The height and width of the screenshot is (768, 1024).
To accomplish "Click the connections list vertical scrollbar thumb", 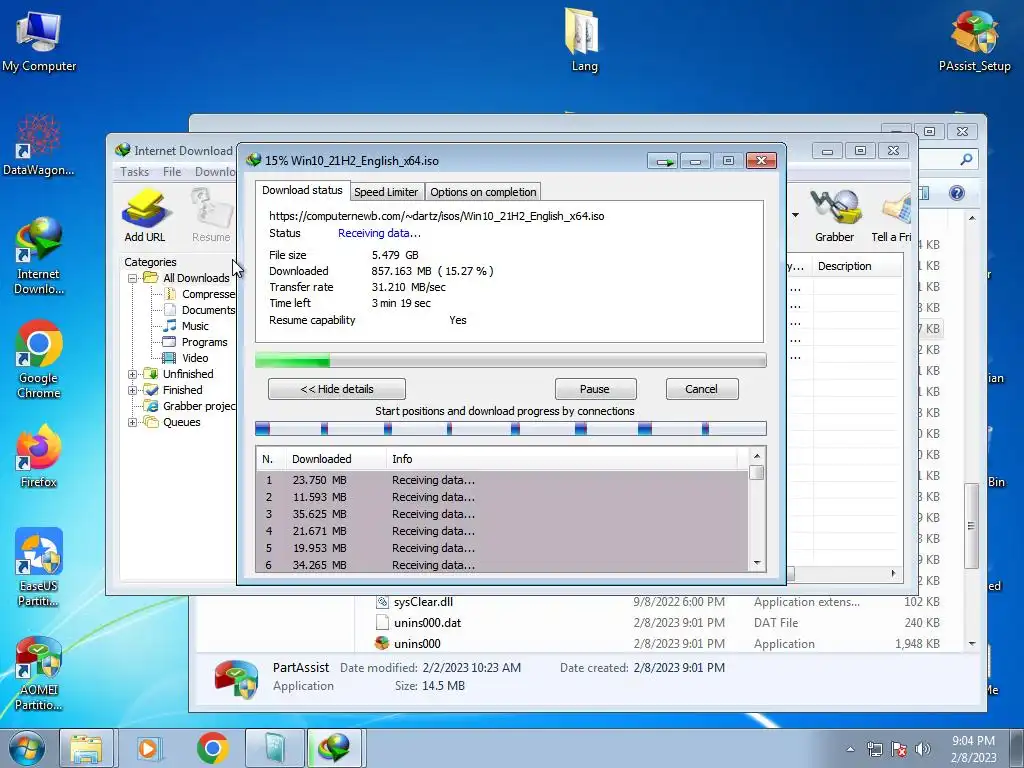I will pyautogui.click(x=757, y=473).
